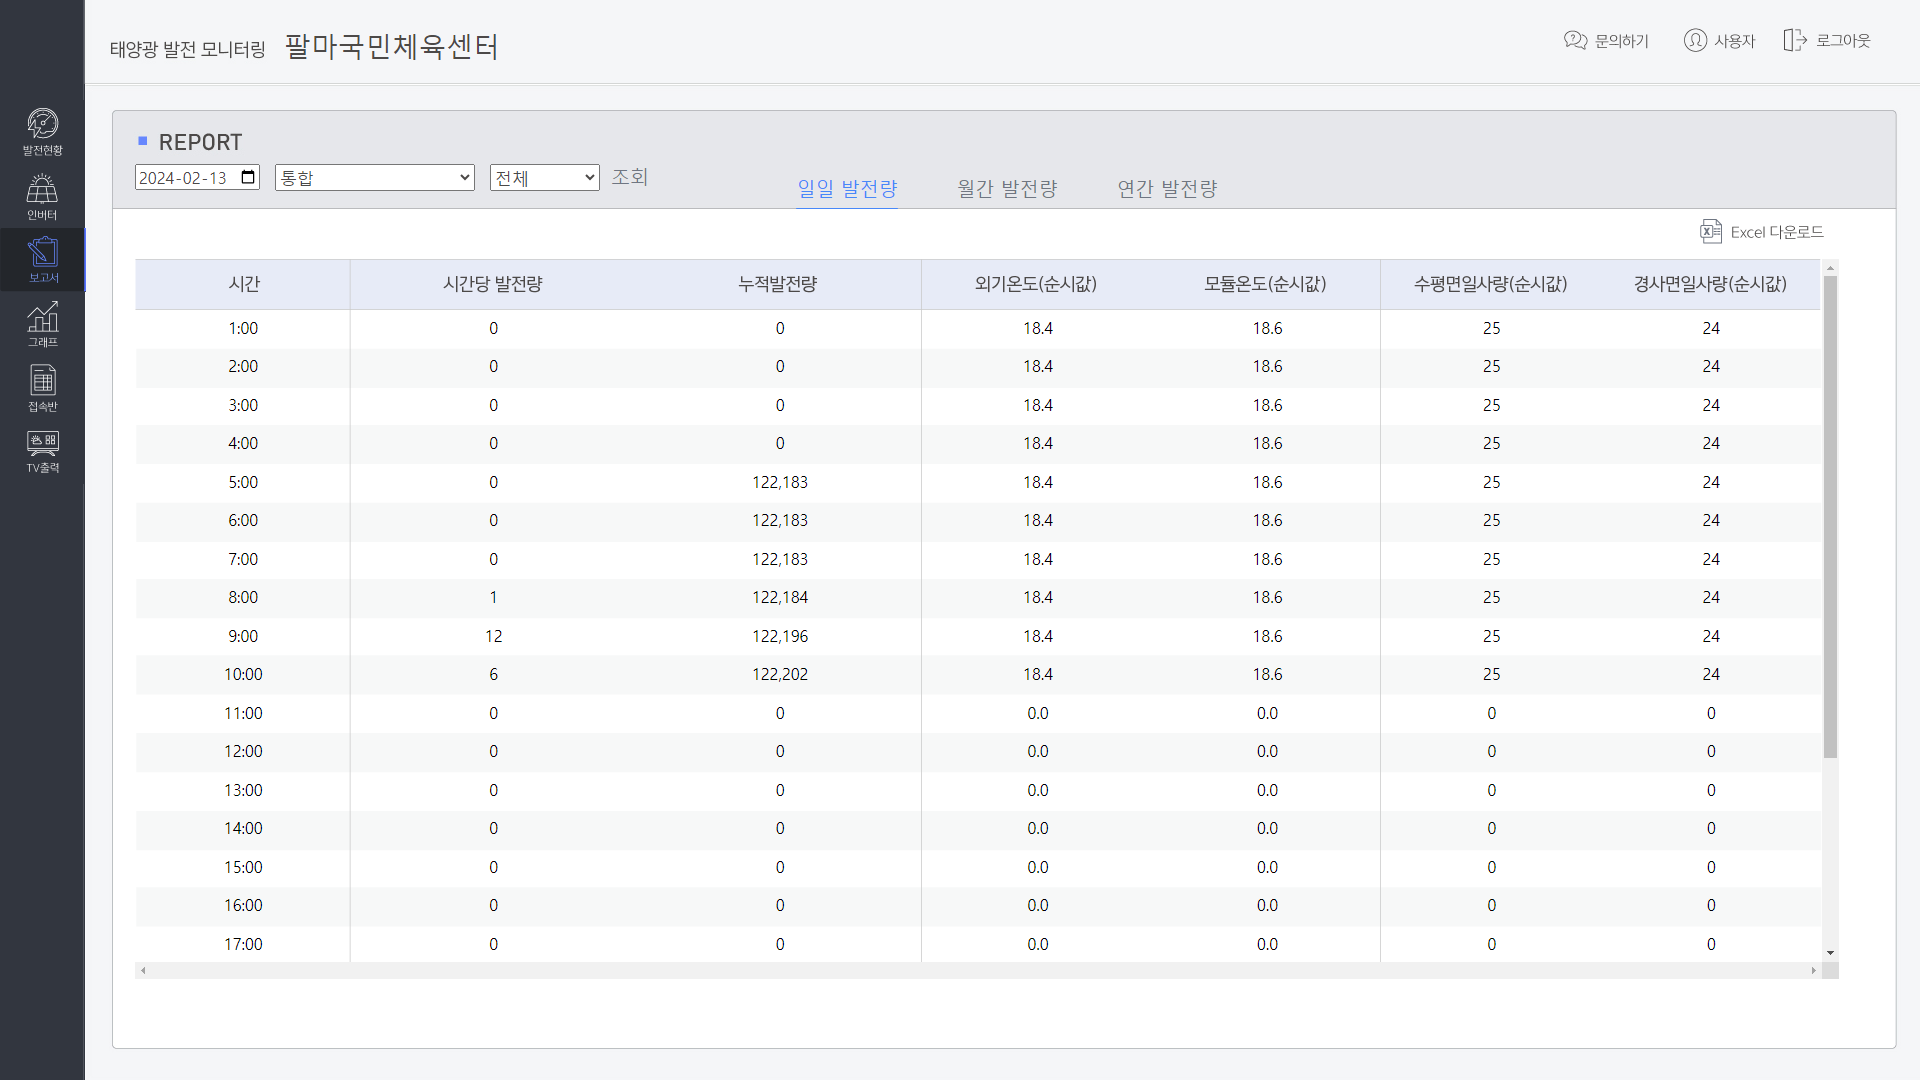Open the TV출력 sidebar icon
Image resolution: width=1920 pixels, height=1080 pixels.
tap(42, 452)
